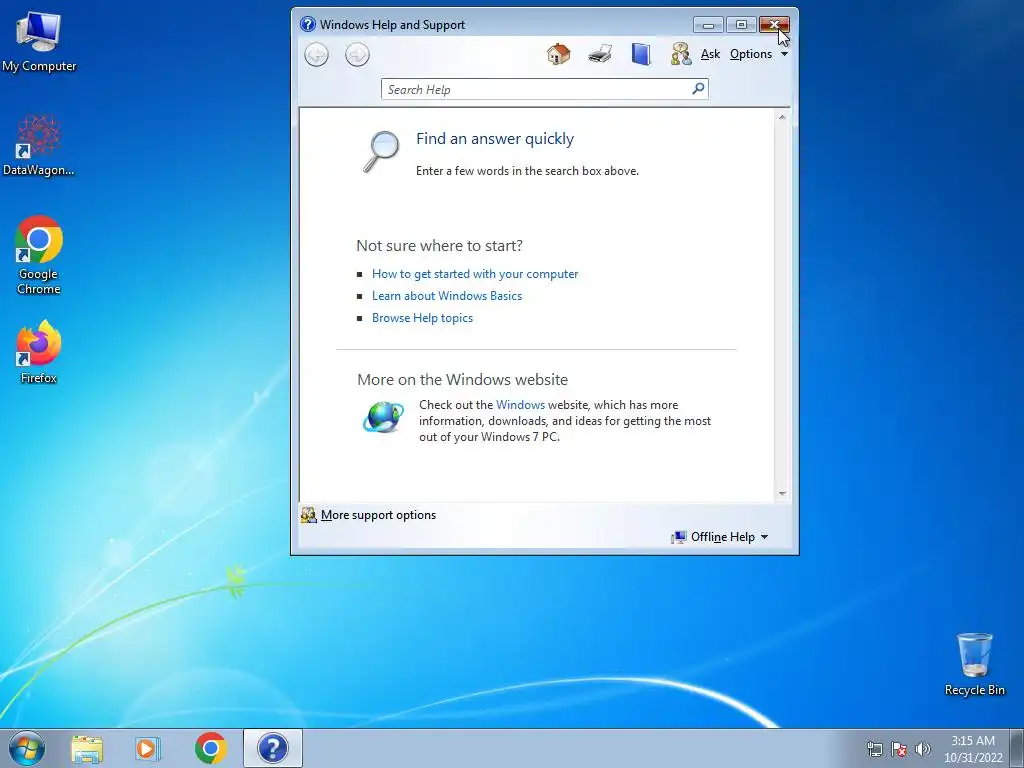
Task: Select the Recycle Bin icon
Action: [974, 664]
